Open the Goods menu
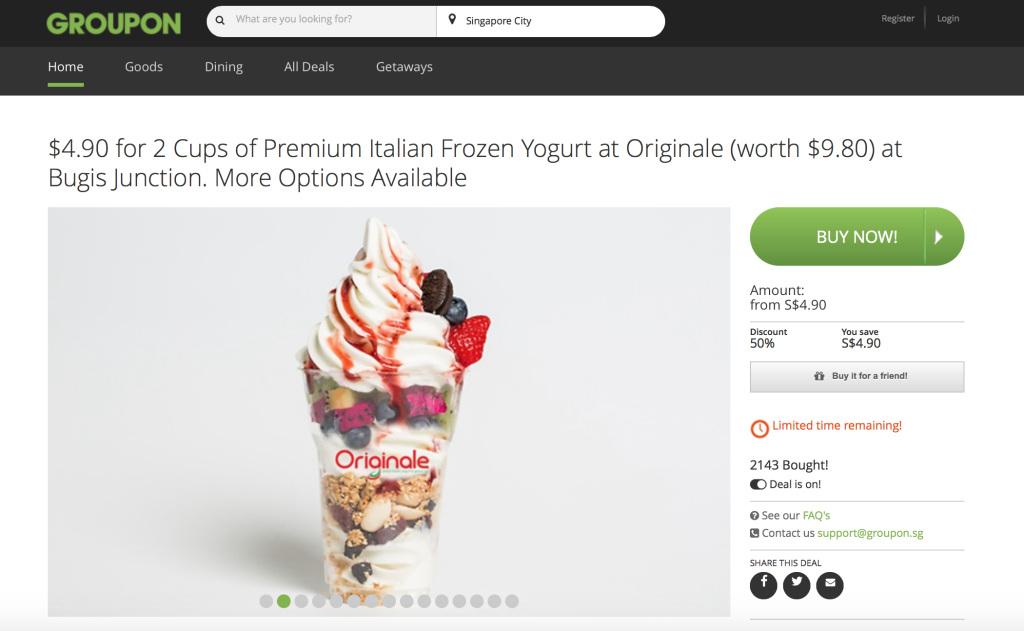This screenshot has width=1024, height=631. coord(144,67)
